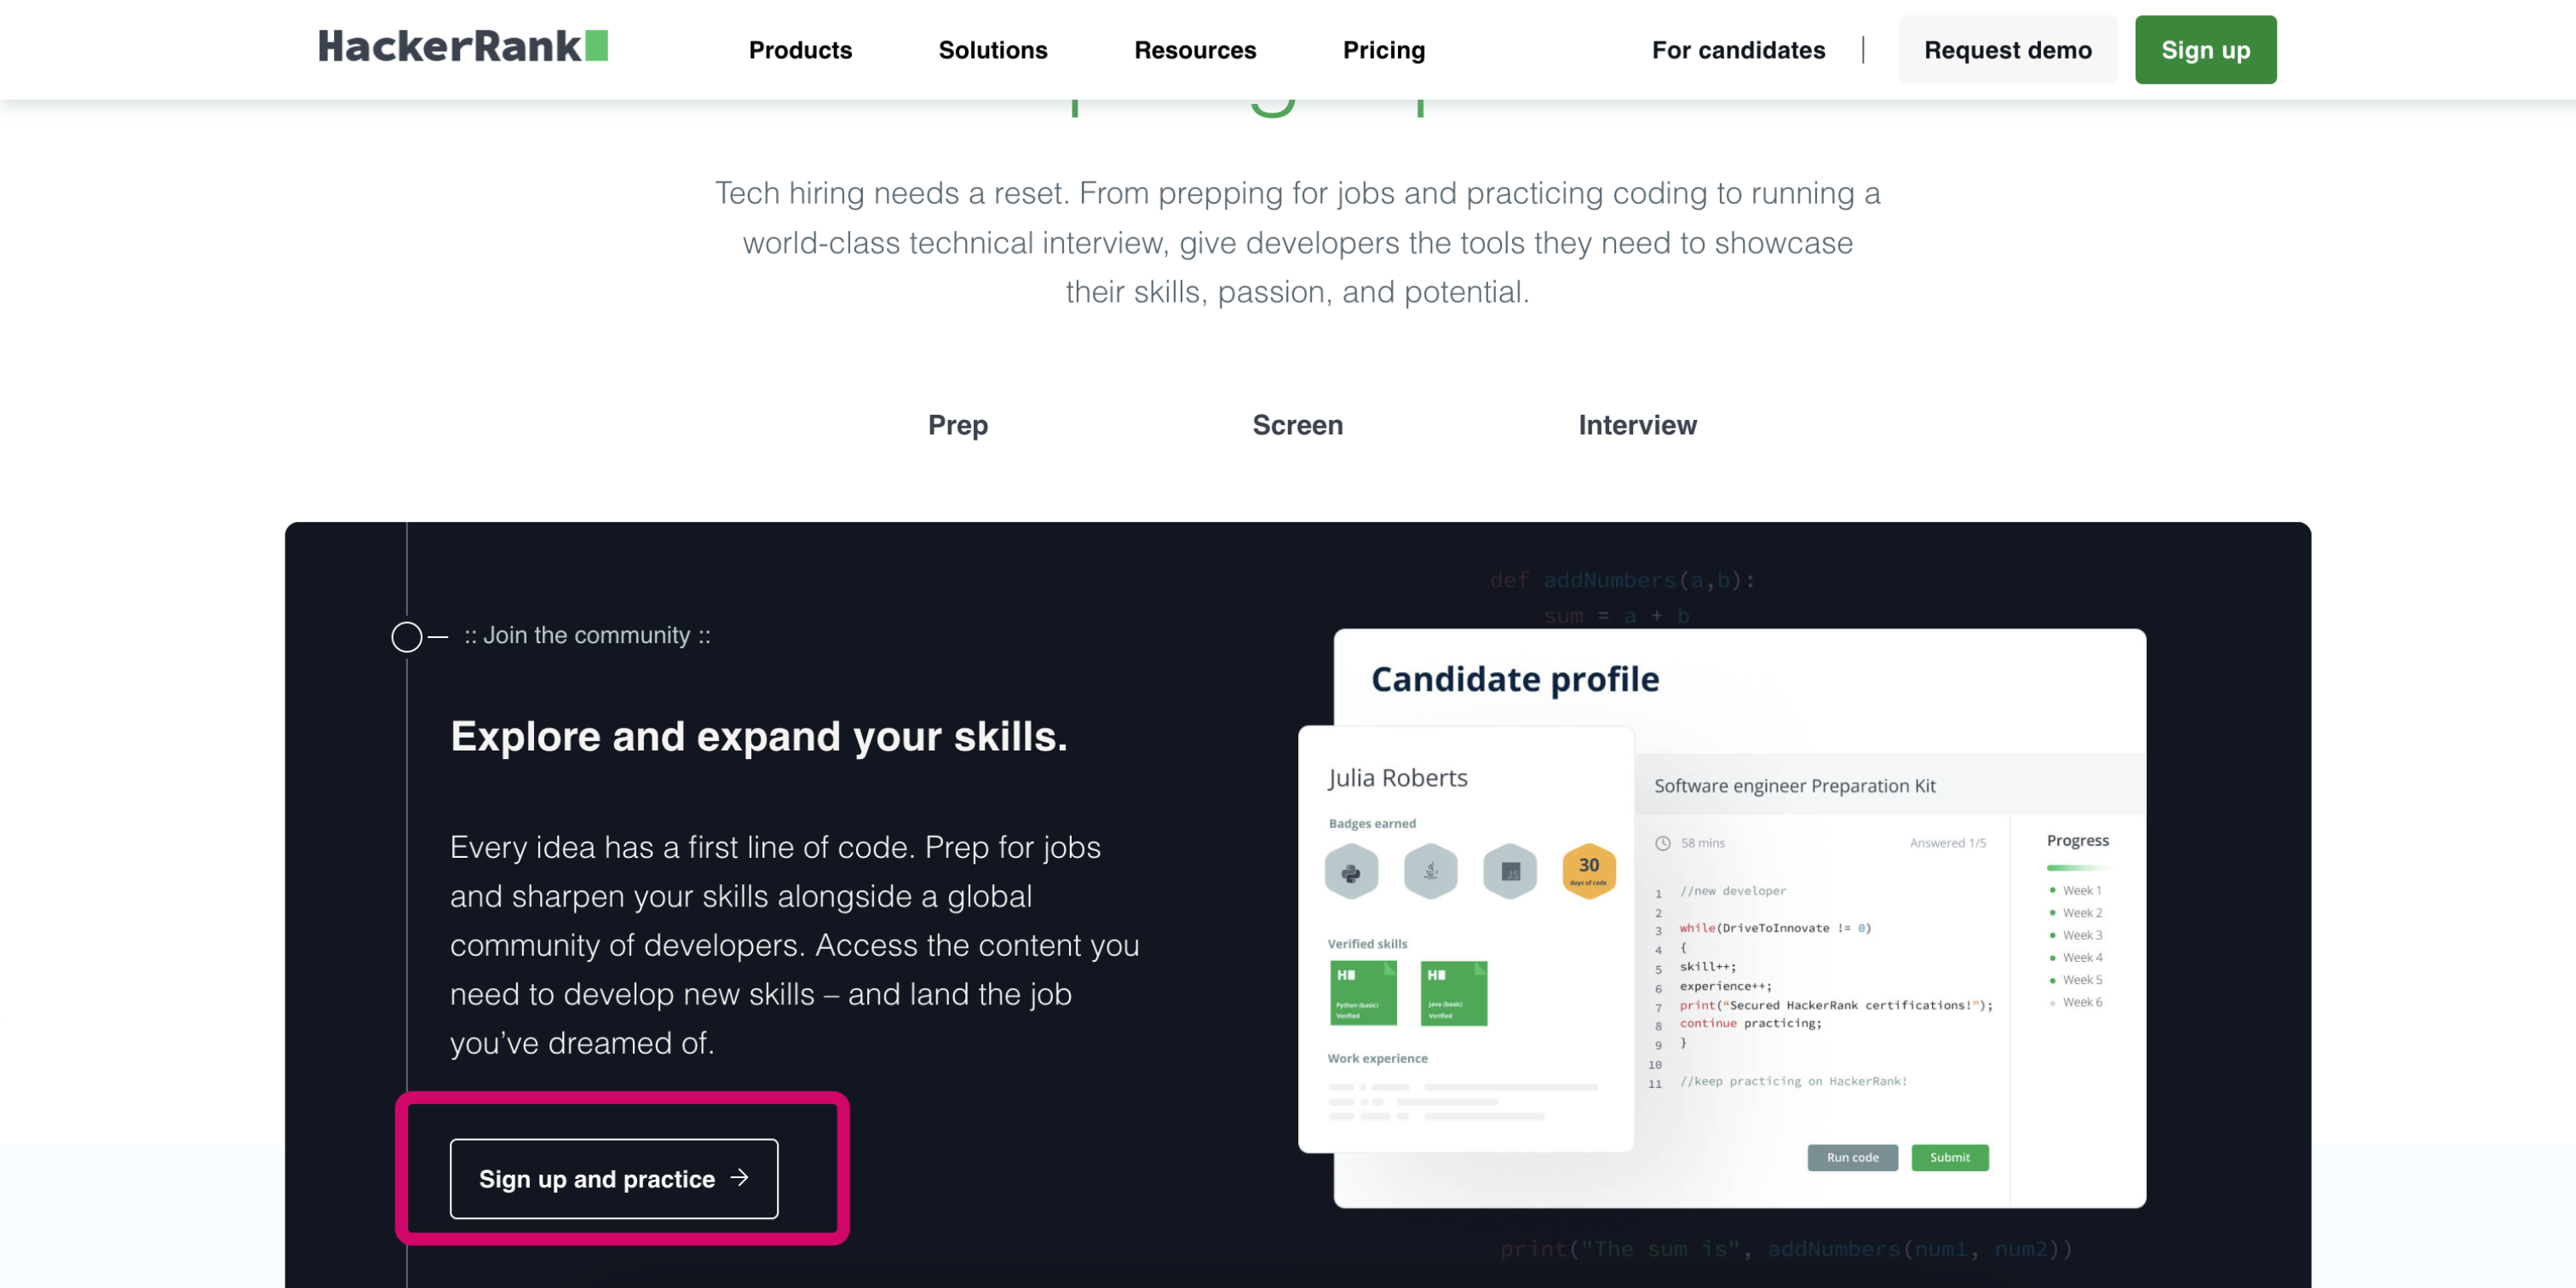Click the JS badge icon
The image size is (2576, 1288).
(x=1510, y=871)
